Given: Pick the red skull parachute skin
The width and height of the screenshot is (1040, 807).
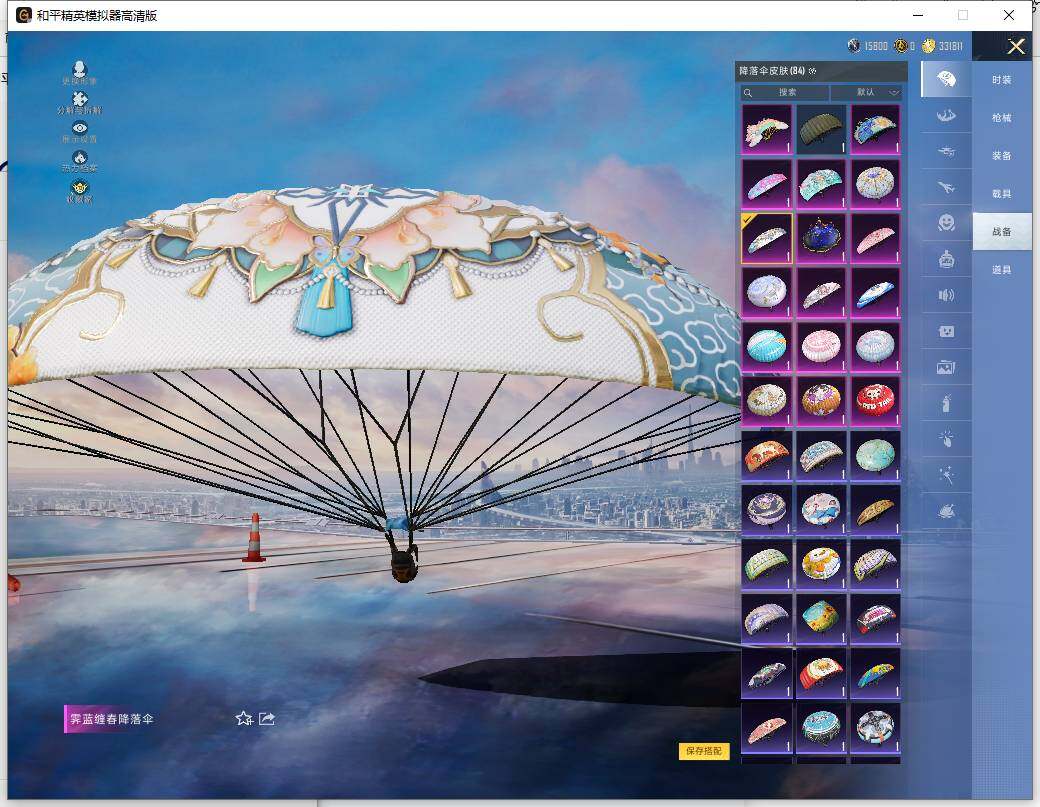Looking at the screenshot, I should (x=875, y=400).
